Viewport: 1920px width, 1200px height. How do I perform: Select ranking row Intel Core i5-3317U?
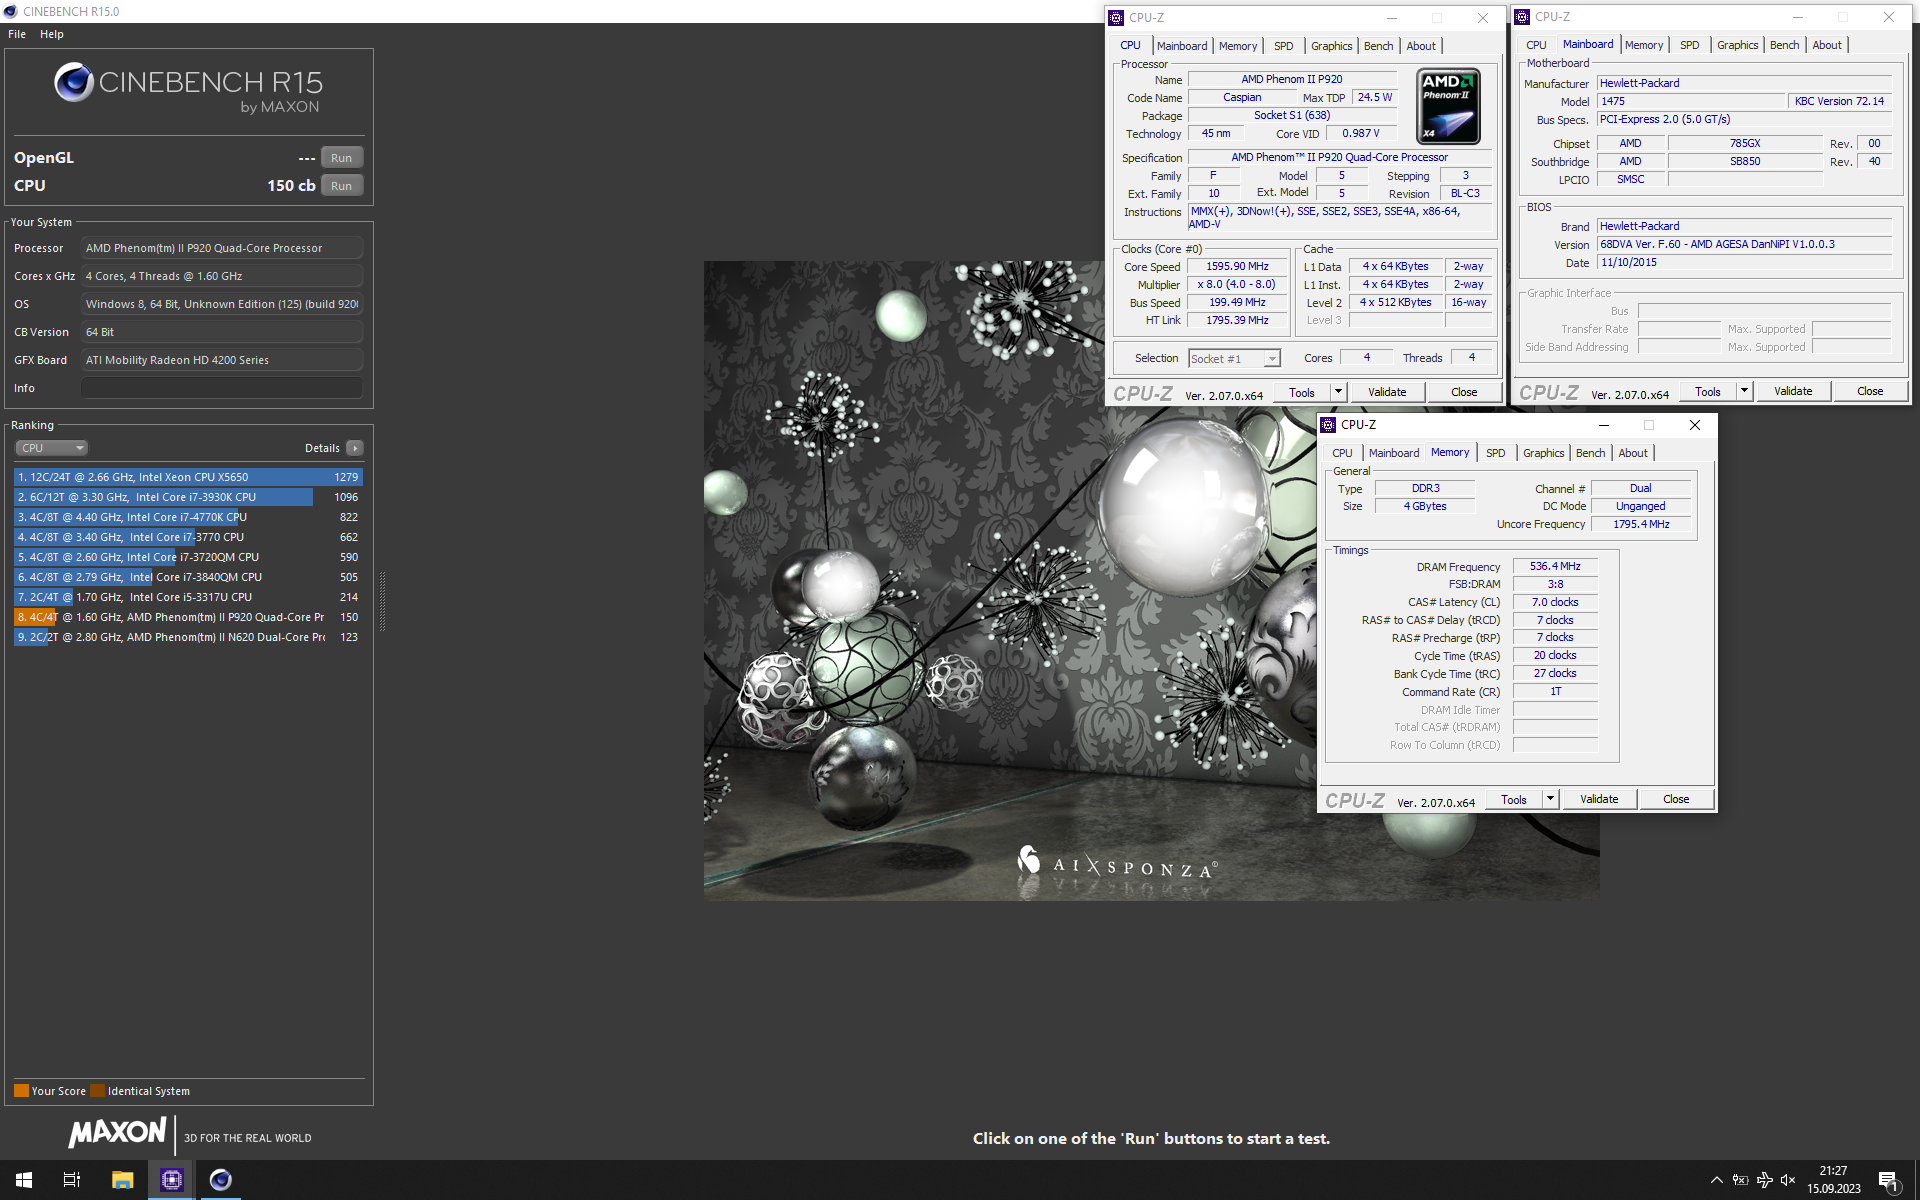[188, 597]
